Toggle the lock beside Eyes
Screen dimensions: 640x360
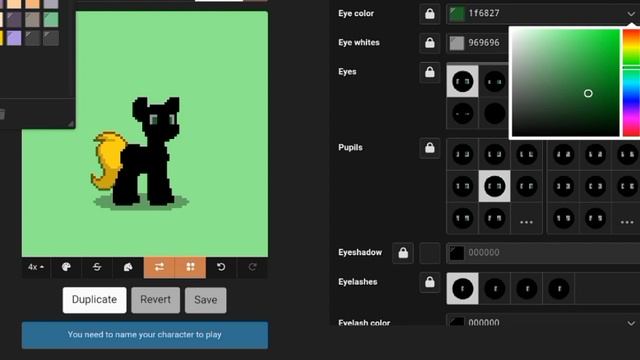pos(430,72)
